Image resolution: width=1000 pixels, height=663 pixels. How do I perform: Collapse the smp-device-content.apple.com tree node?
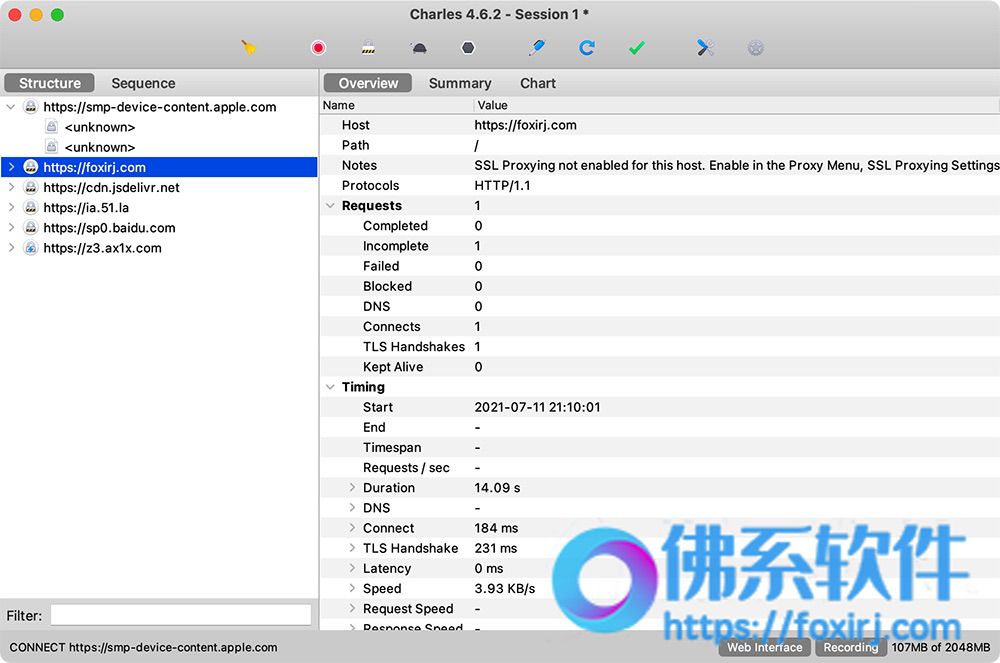[x=11, y=107]
